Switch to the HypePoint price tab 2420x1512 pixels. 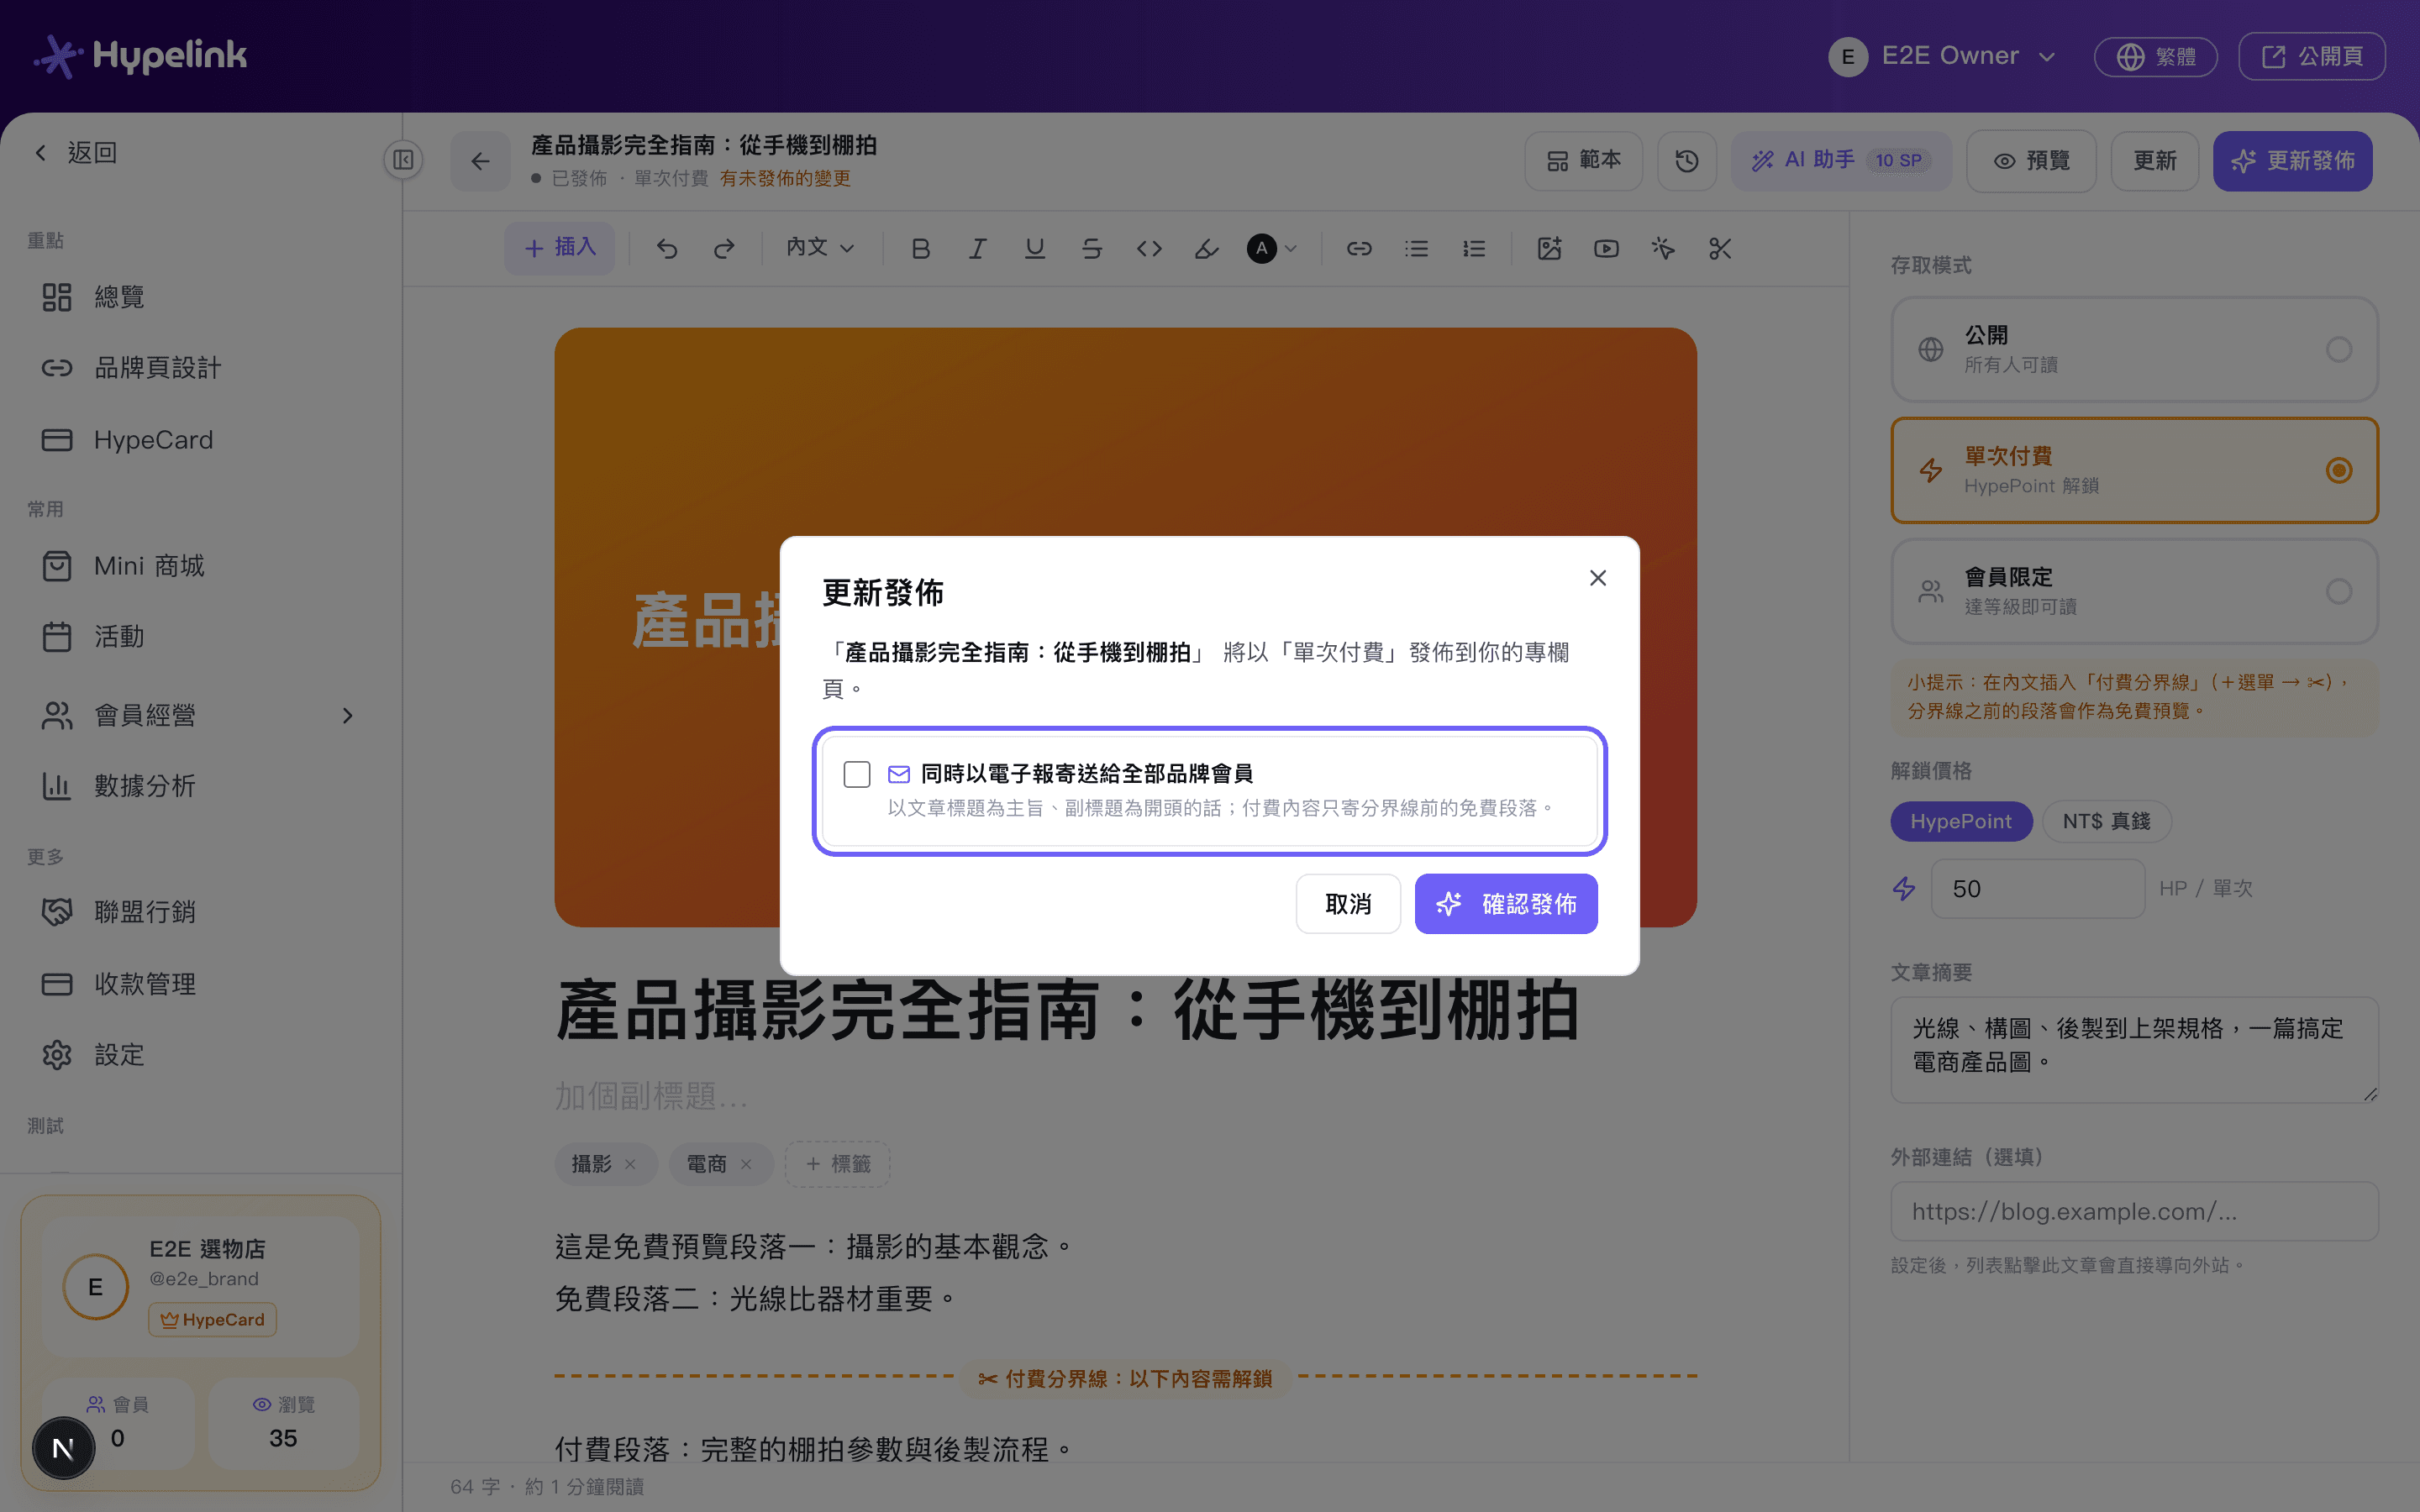tap(1961, 821)
